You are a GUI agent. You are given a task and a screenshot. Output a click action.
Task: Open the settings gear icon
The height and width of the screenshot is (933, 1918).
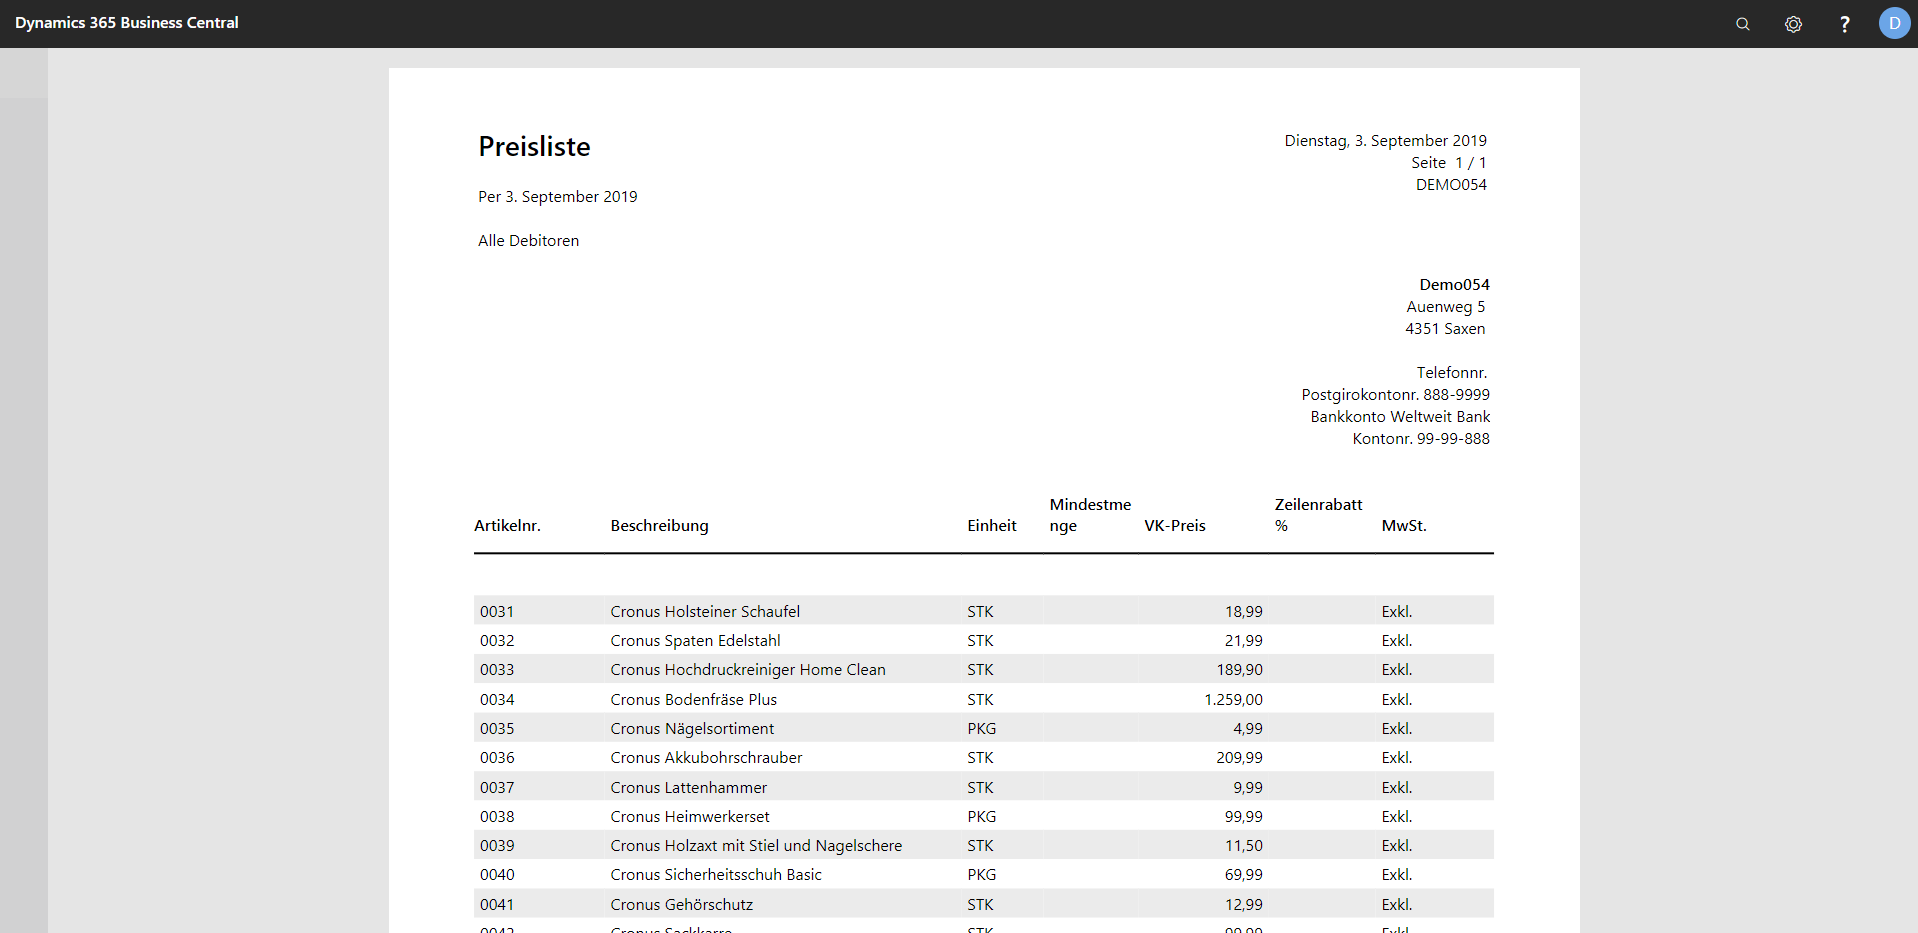1793,24
